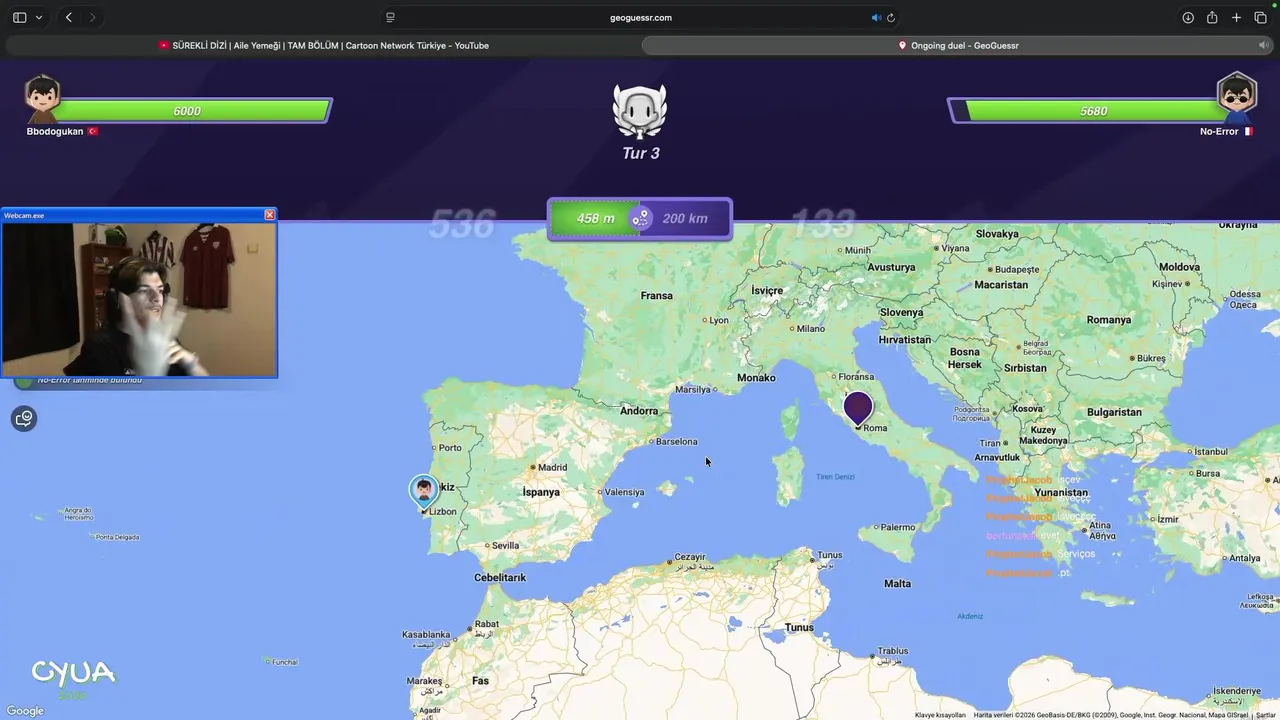
Task: Click the Kasablanka city label
Action: click(426, 634)
